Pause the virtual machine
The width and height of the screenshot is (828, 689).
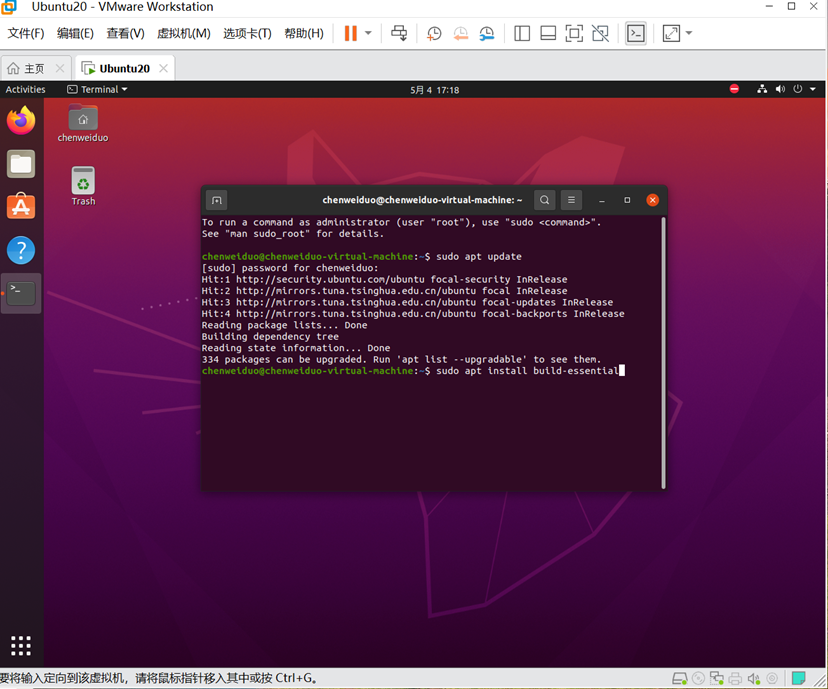pyautogui.click(x=350, y=33)
